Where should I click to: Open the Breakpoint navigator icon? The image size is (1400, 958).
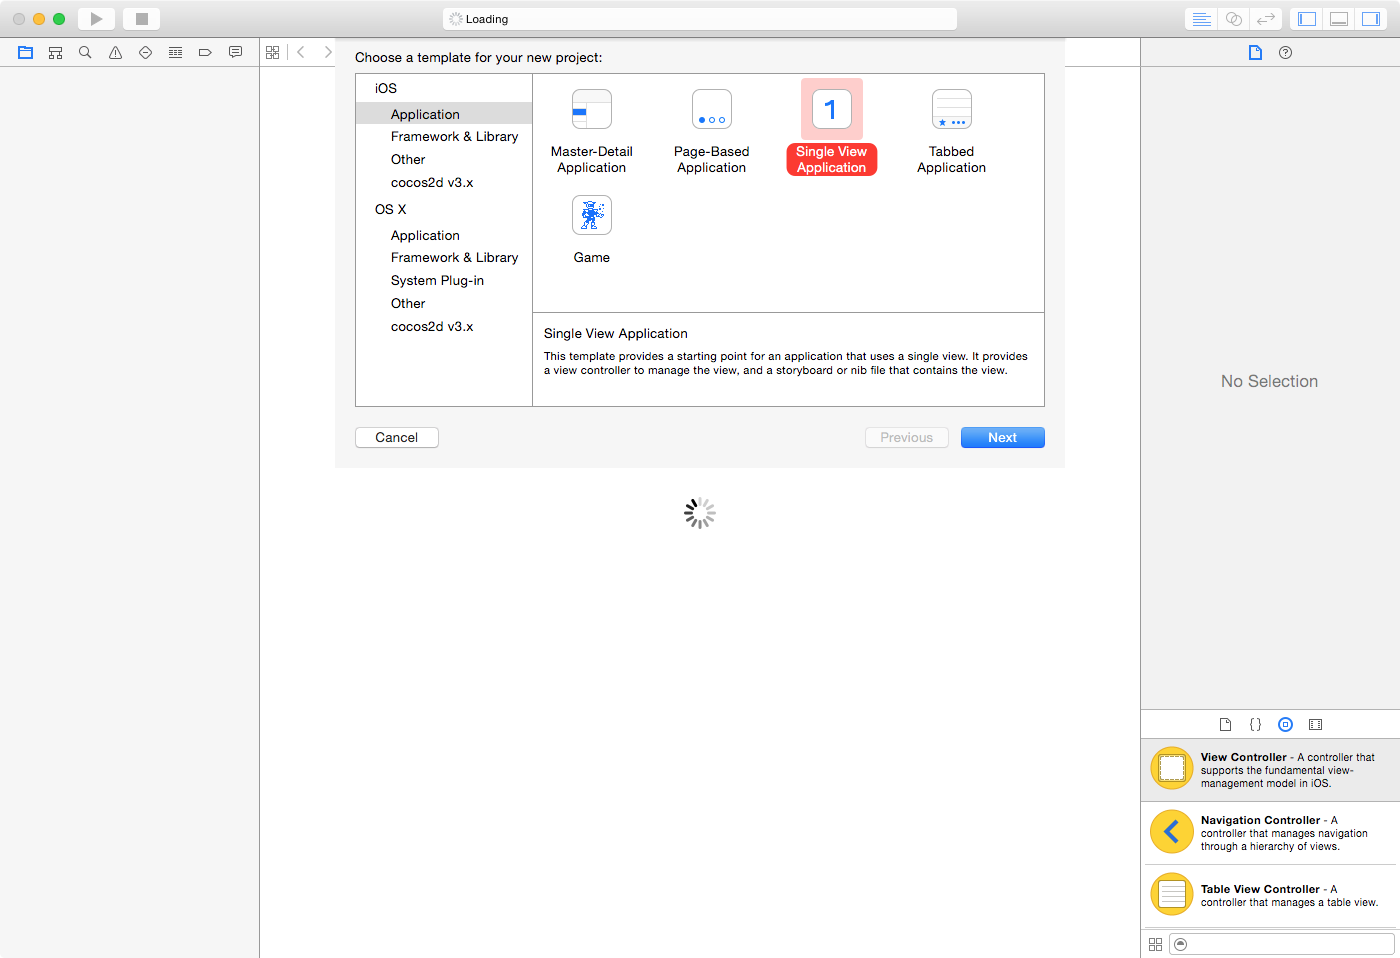click(x=205, y=53)
